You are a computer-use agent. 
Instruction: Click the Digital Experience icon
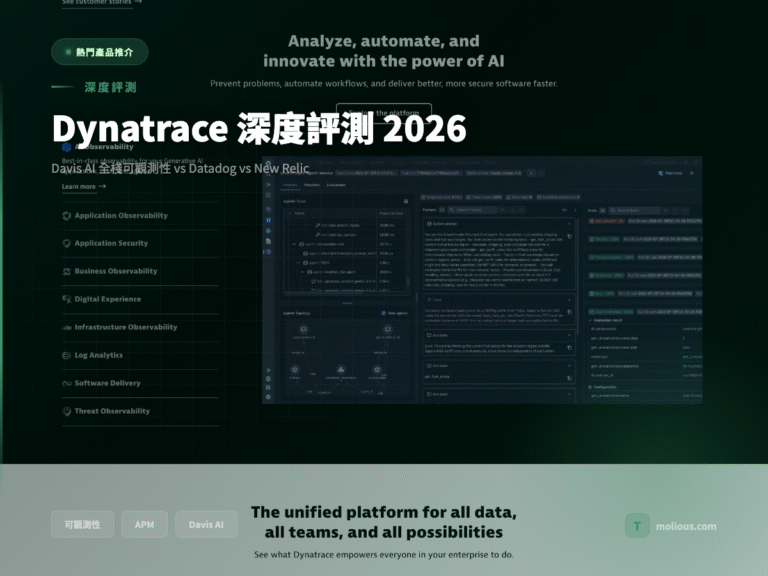pyautogui.click(x=67, y=299)
